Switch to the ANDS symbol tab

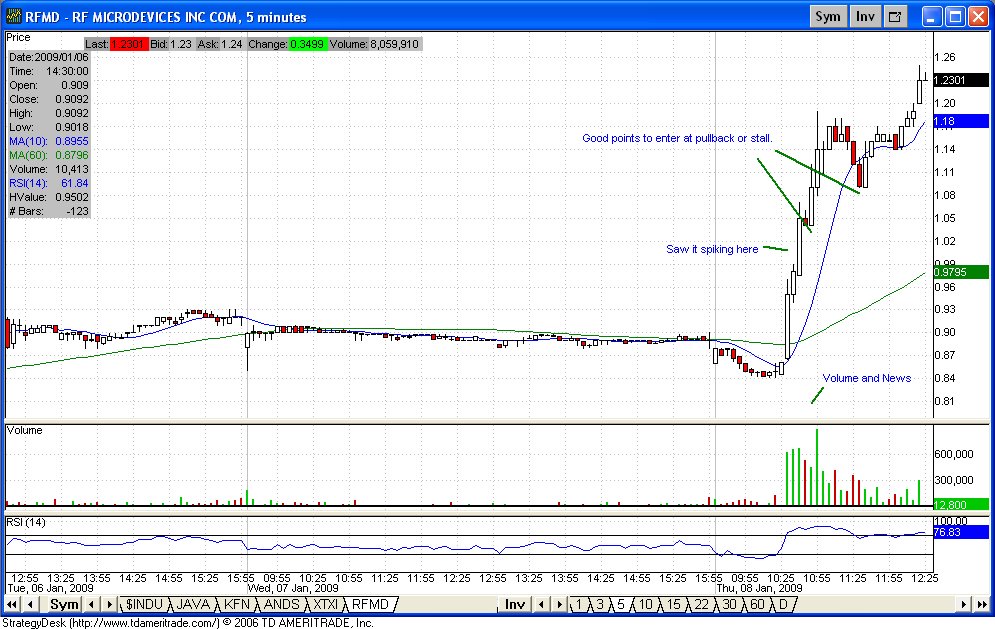click(x=281, y=604)
